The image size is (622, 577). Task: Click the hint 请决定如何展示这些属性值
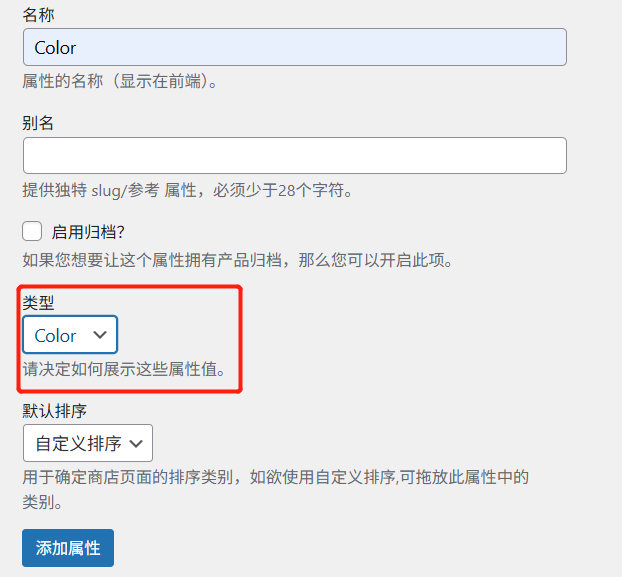(124, 369)
